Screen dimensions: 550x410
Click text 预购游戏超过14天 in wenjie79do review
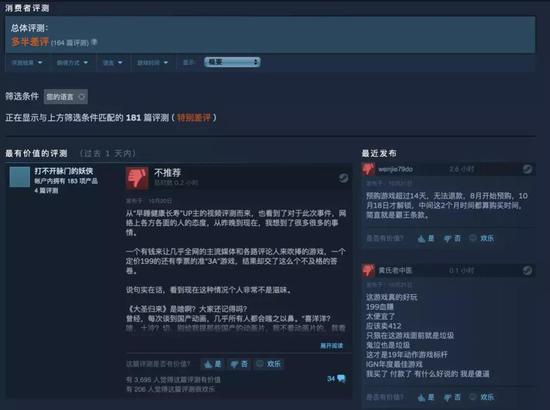397,196
